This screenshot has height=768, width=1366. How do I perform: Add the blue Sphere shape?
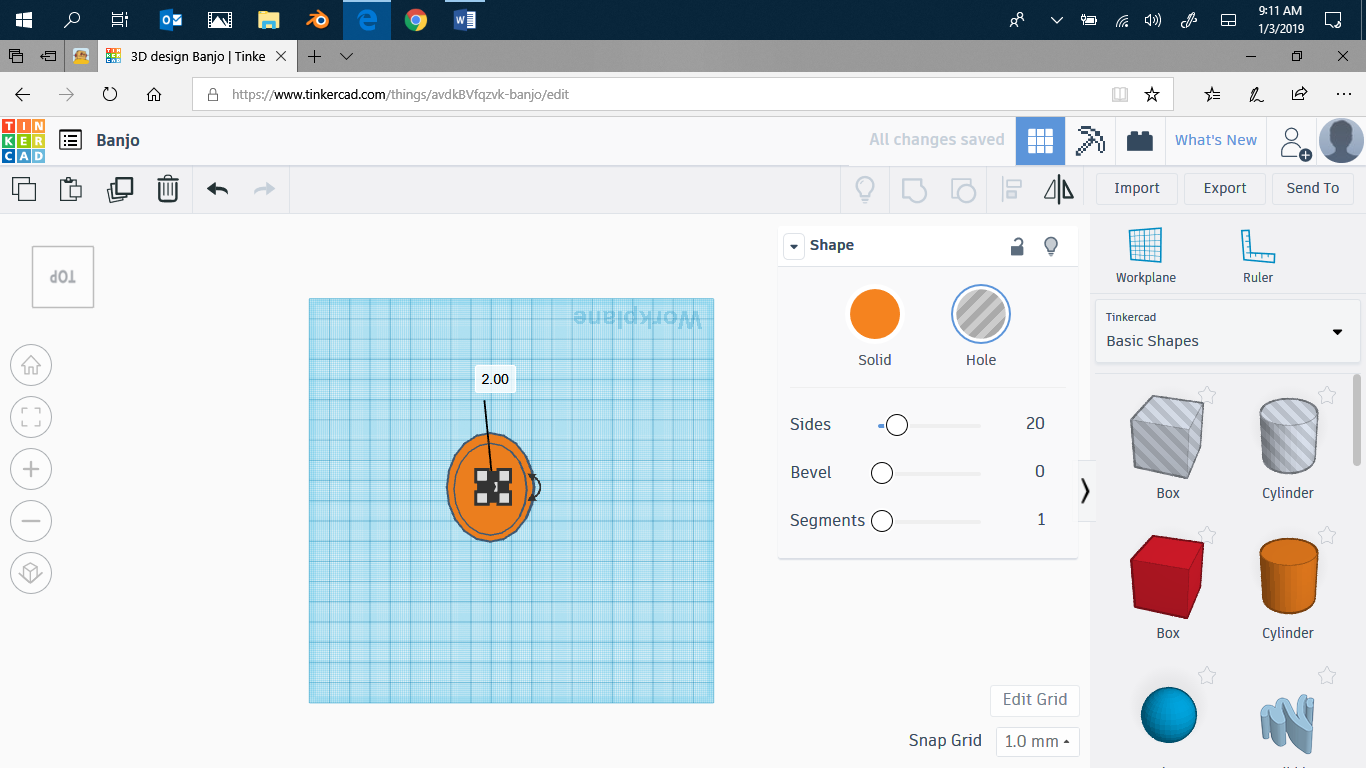[x=1168, y=714]
